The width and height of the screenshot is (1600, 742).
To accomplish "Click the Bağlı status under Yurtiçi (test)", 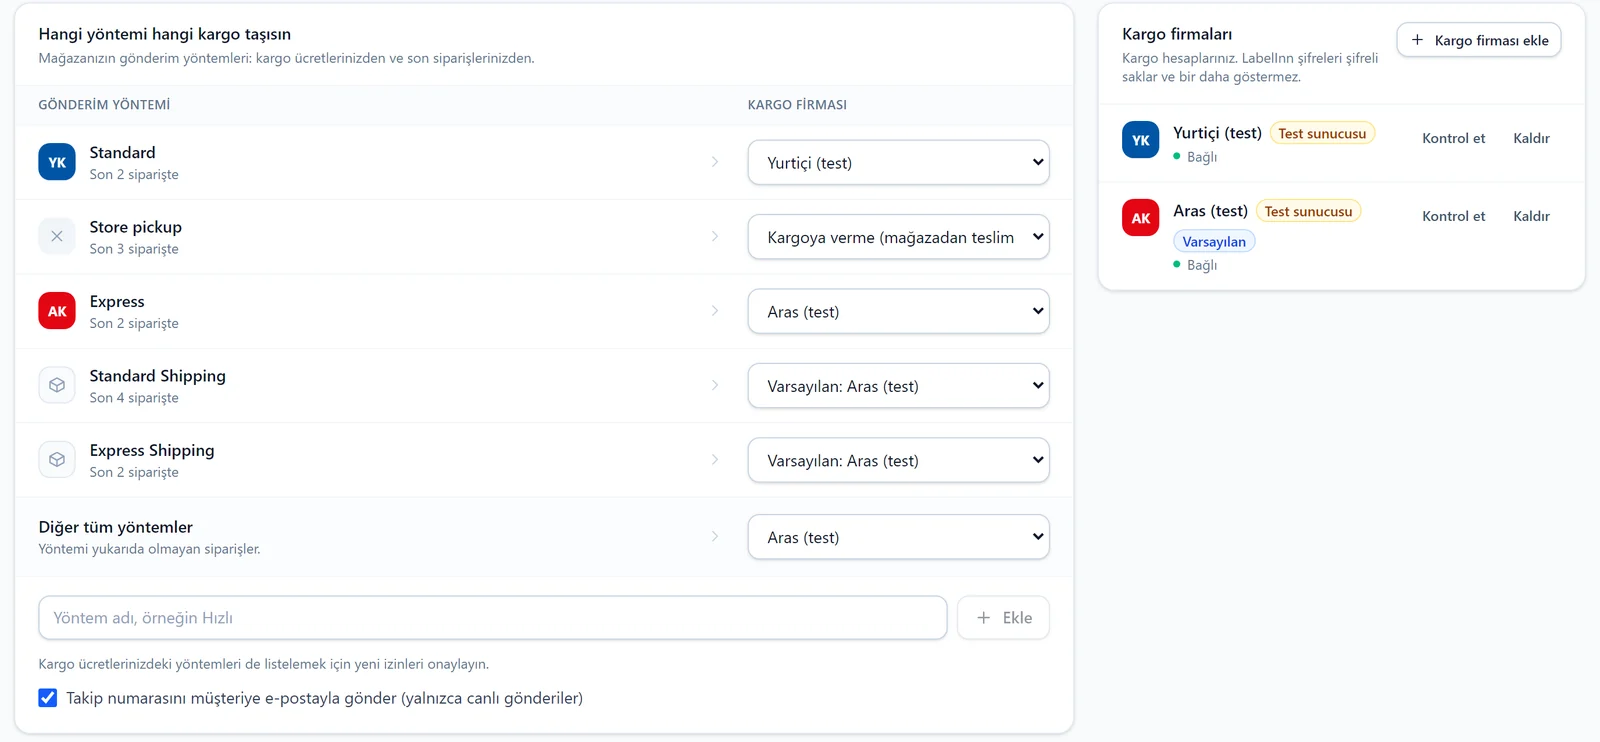I will click(x=1195, y=157).
